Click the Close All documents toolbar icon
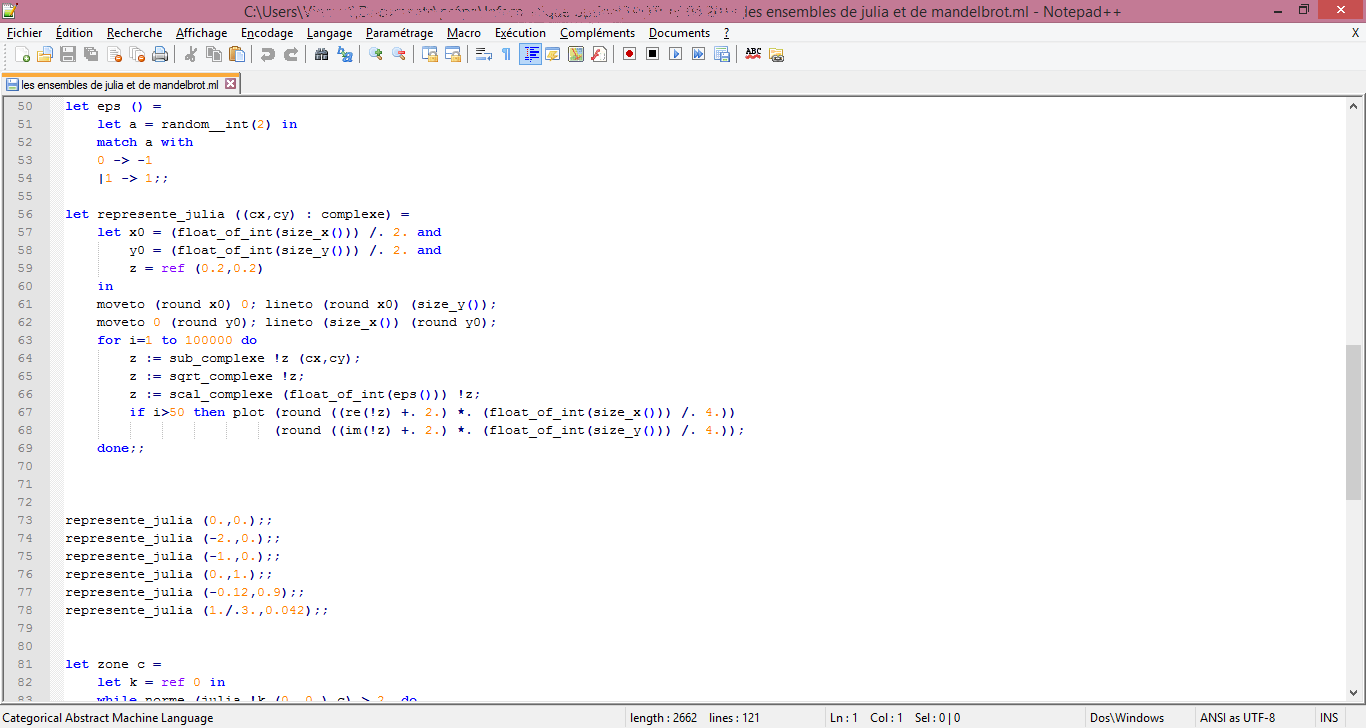Screen dimensions: 1366x728 point(137,54)
